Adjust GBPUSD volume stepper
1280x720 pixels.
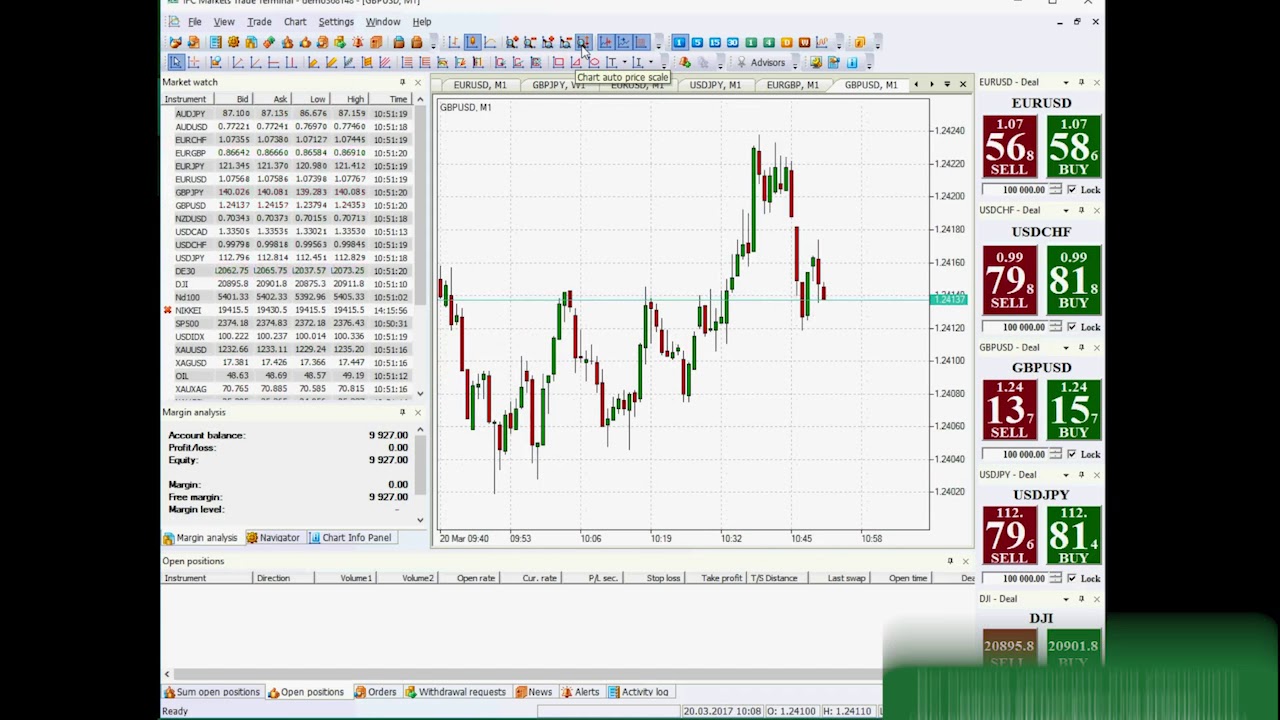[1055, 454]
